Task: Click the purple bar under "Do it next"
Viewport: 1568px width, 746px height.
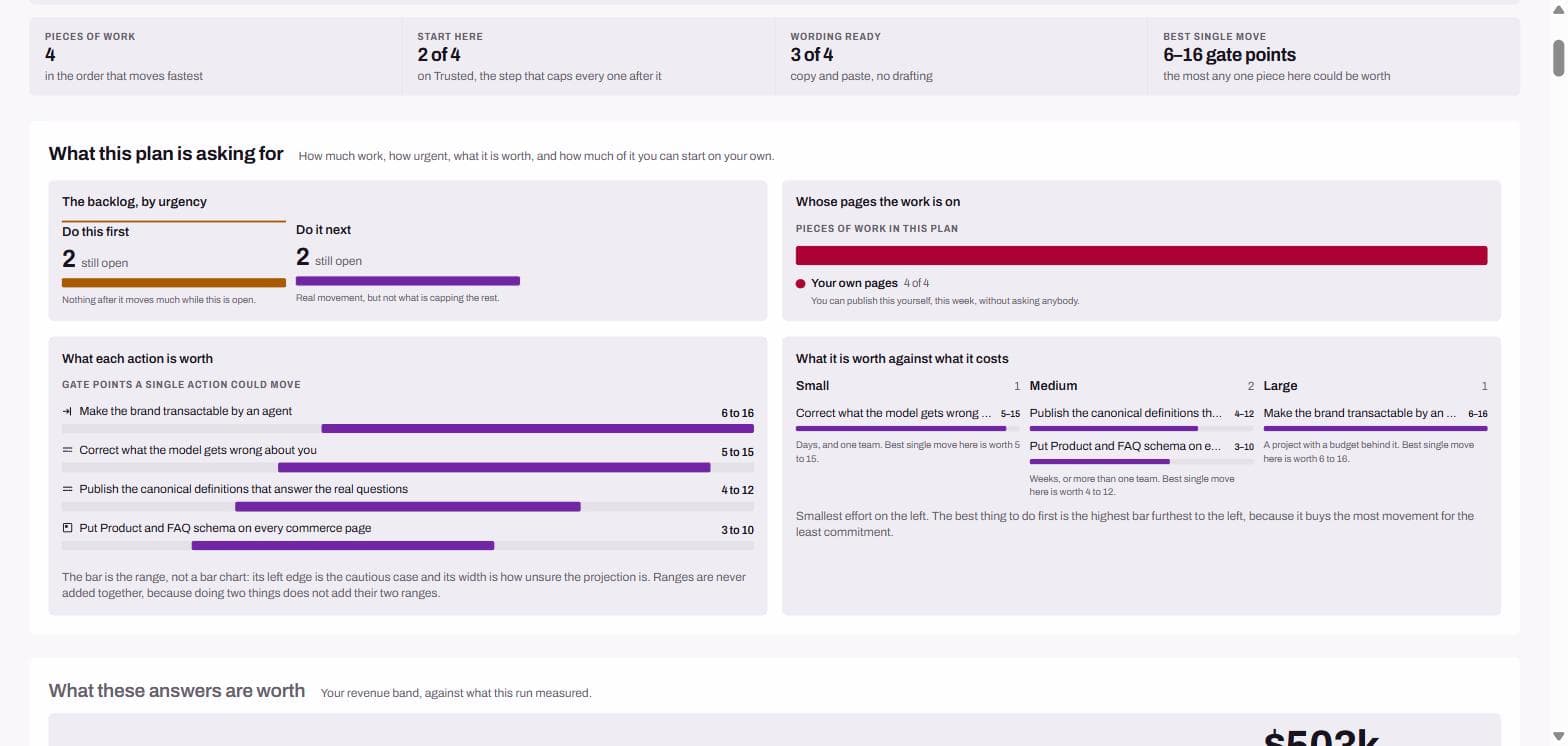Action: pos(408,281)
